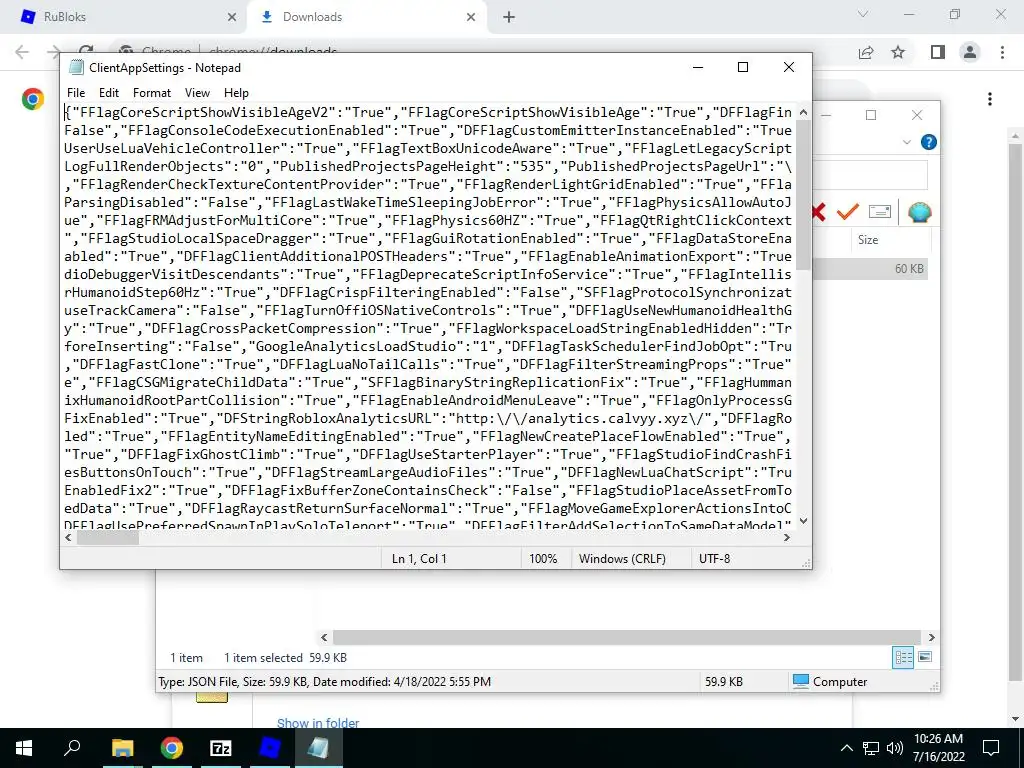Switch Explorer to large icons view
1024x768 pixels.
tap(925, 657)
